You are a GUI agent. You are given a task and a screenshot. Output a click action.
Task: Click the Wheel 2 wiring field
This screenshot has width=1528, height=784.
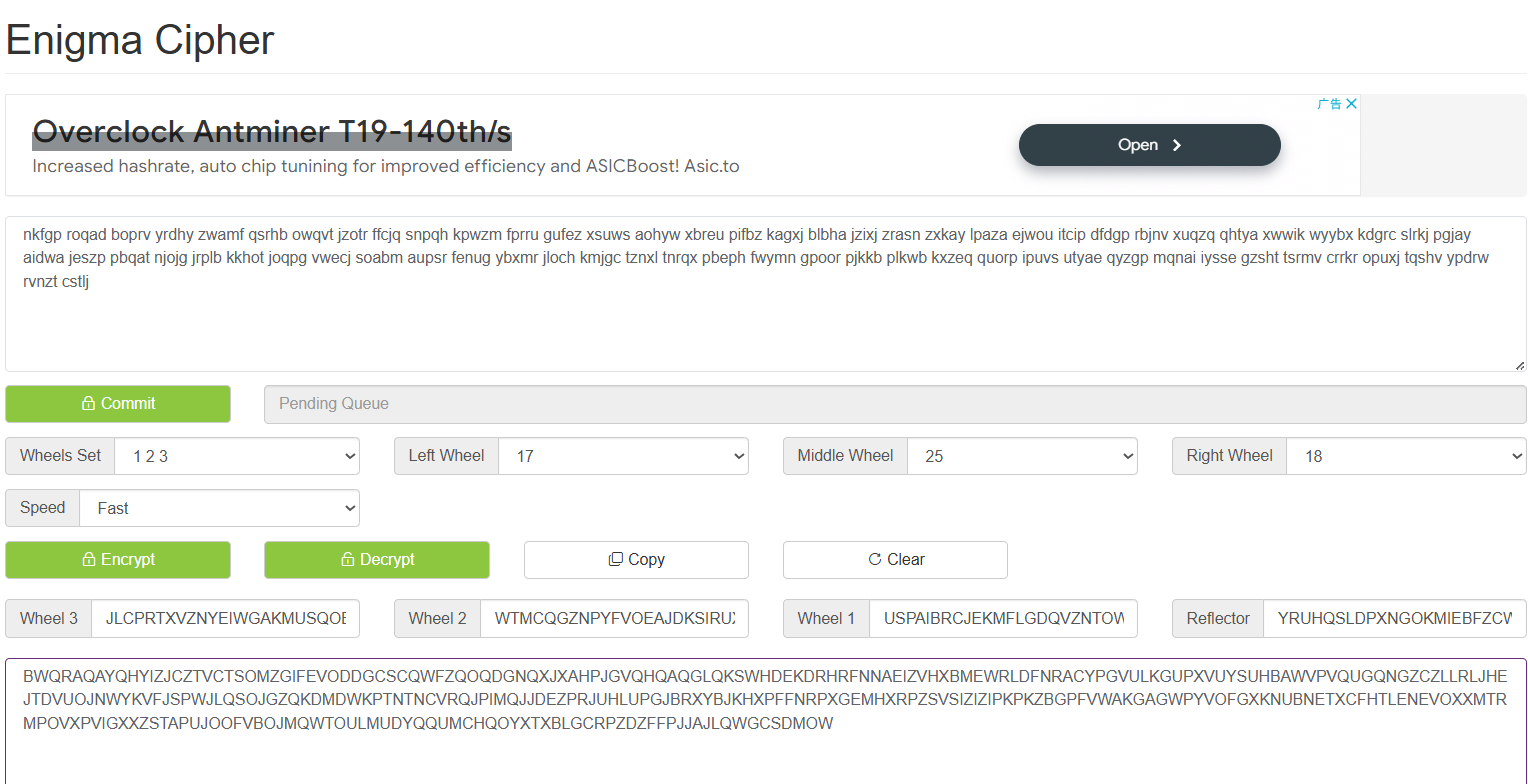pyautogui.click(x=614, y=619)
